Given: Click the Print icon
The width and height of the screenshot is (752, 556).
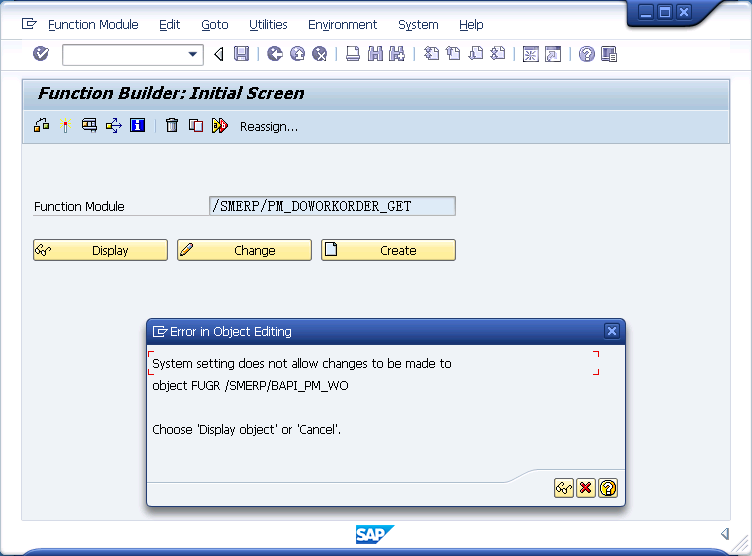Looking at the screenshot, I should pyautogui.click(x=353, y=54).
